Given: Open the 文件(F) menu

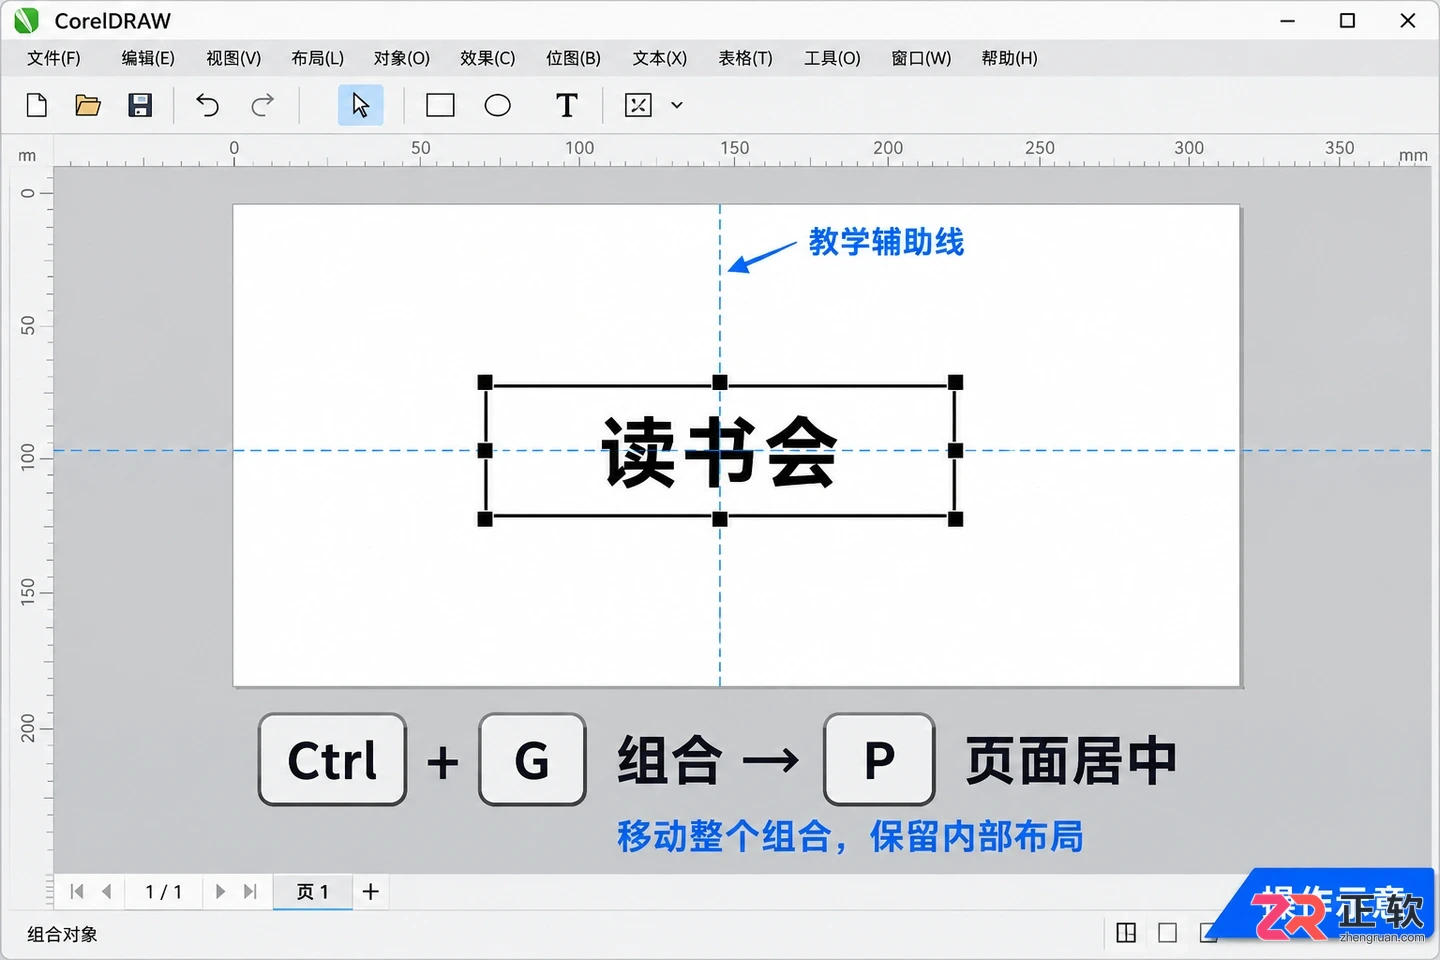Looking at the screenshot, I should (x=54, y=58).
